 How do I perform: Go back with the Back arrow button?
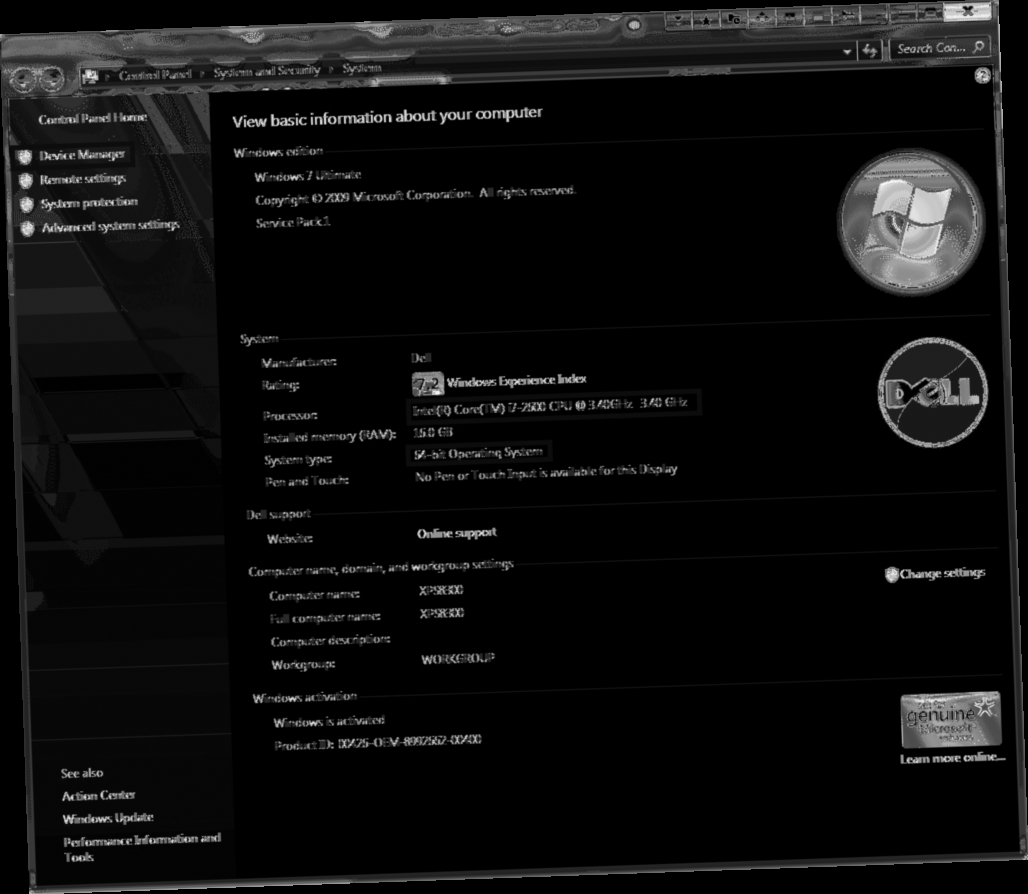[x=24, y=79]
